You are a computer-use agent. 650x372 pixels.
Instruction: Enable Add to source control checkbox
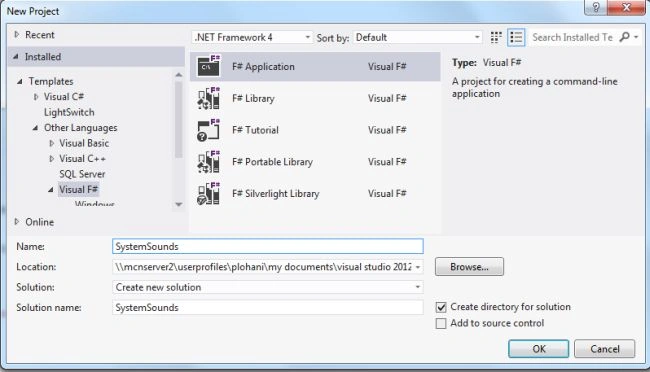click(441, 323)
